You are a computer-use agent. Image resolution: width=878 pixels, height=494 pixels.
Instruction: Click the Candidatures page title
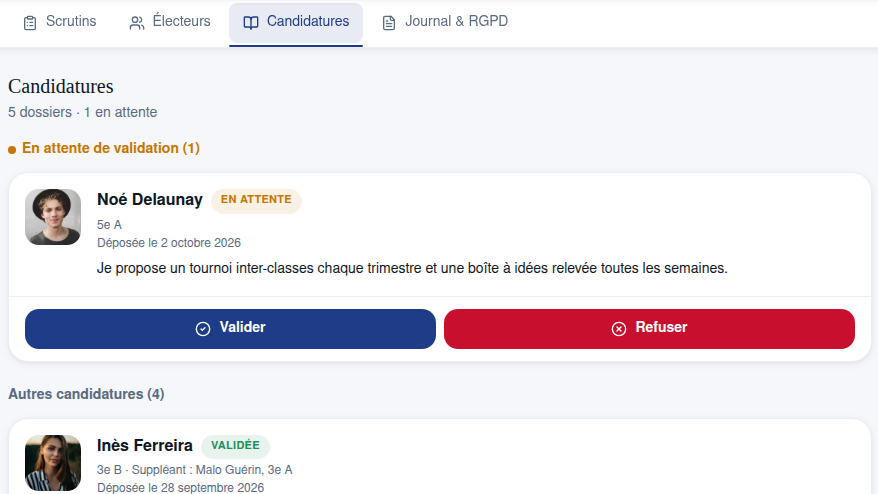[60, 87]
